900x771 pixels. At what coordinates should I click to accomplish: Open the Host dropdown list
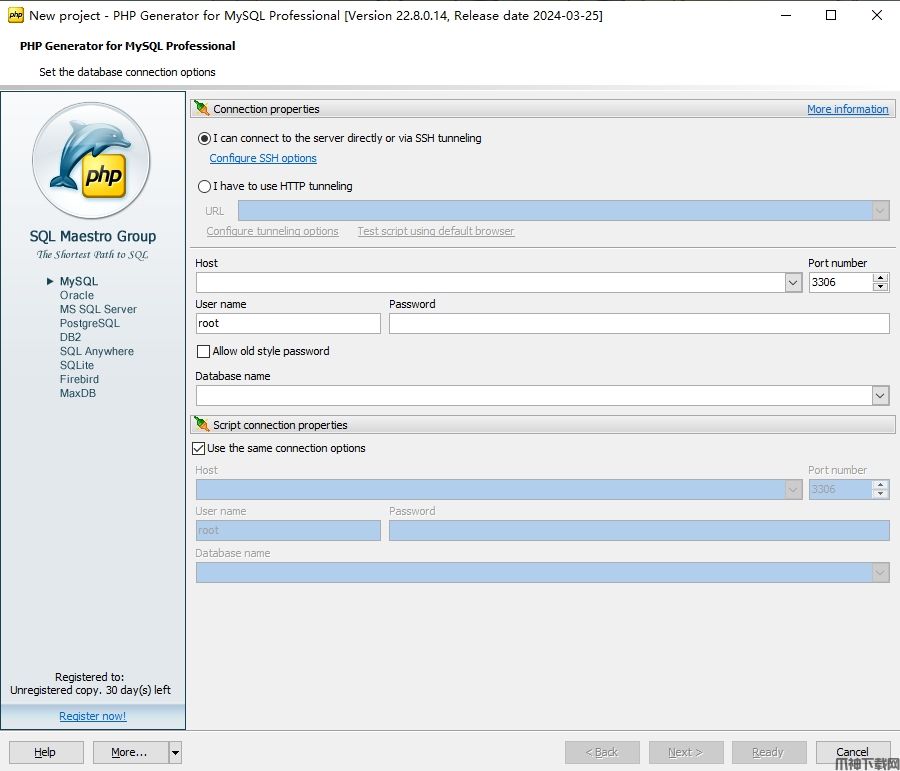[x=793, y=283]
